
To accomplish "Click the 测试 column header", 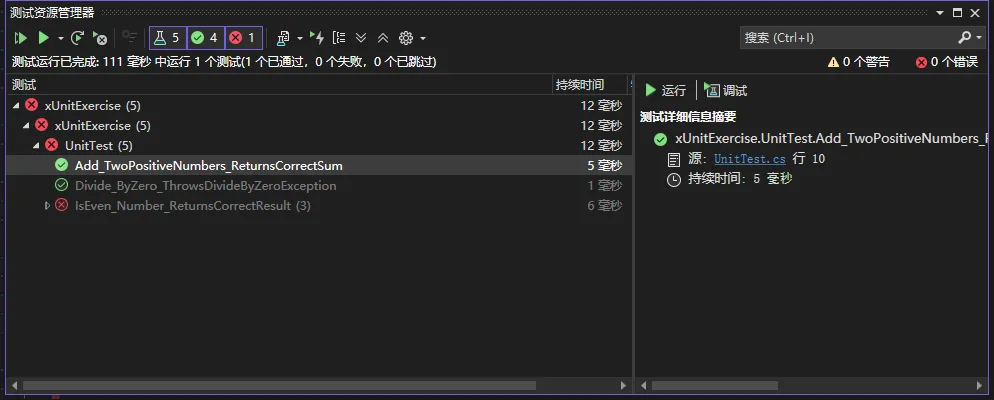I will 279,85.
